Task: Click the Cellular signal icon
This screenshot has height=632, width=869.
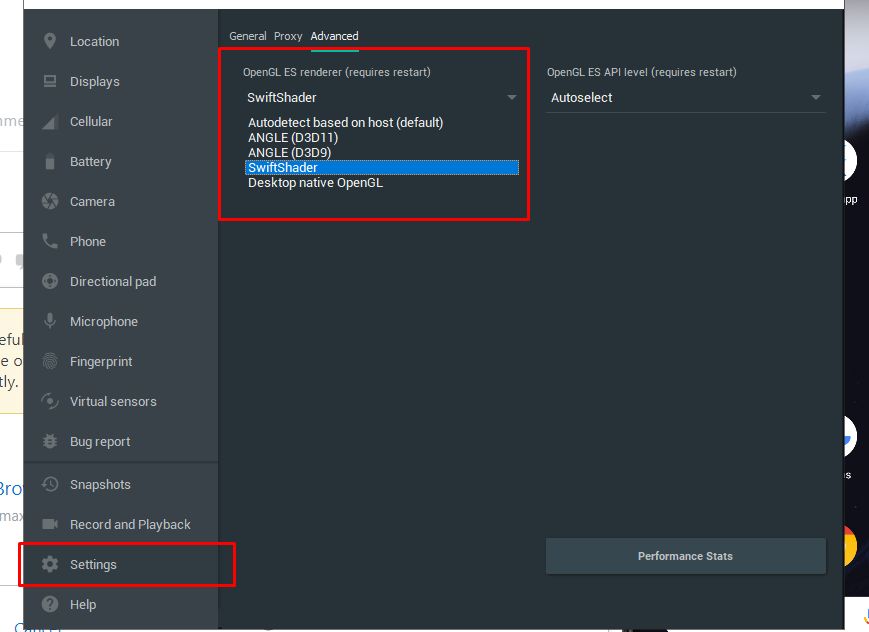Action: (x=50, y=121)
